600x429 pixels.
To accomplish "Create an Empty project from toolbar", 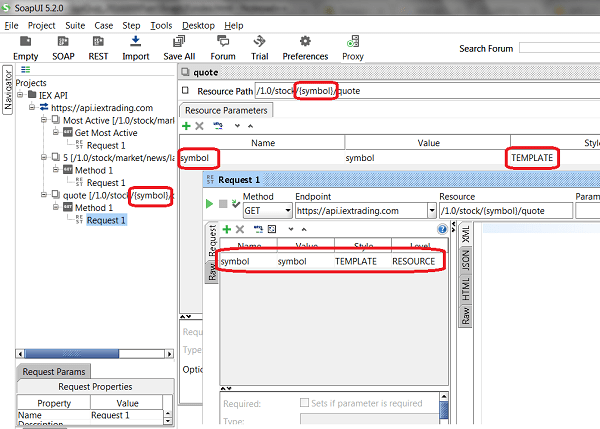I will [26, 48].
